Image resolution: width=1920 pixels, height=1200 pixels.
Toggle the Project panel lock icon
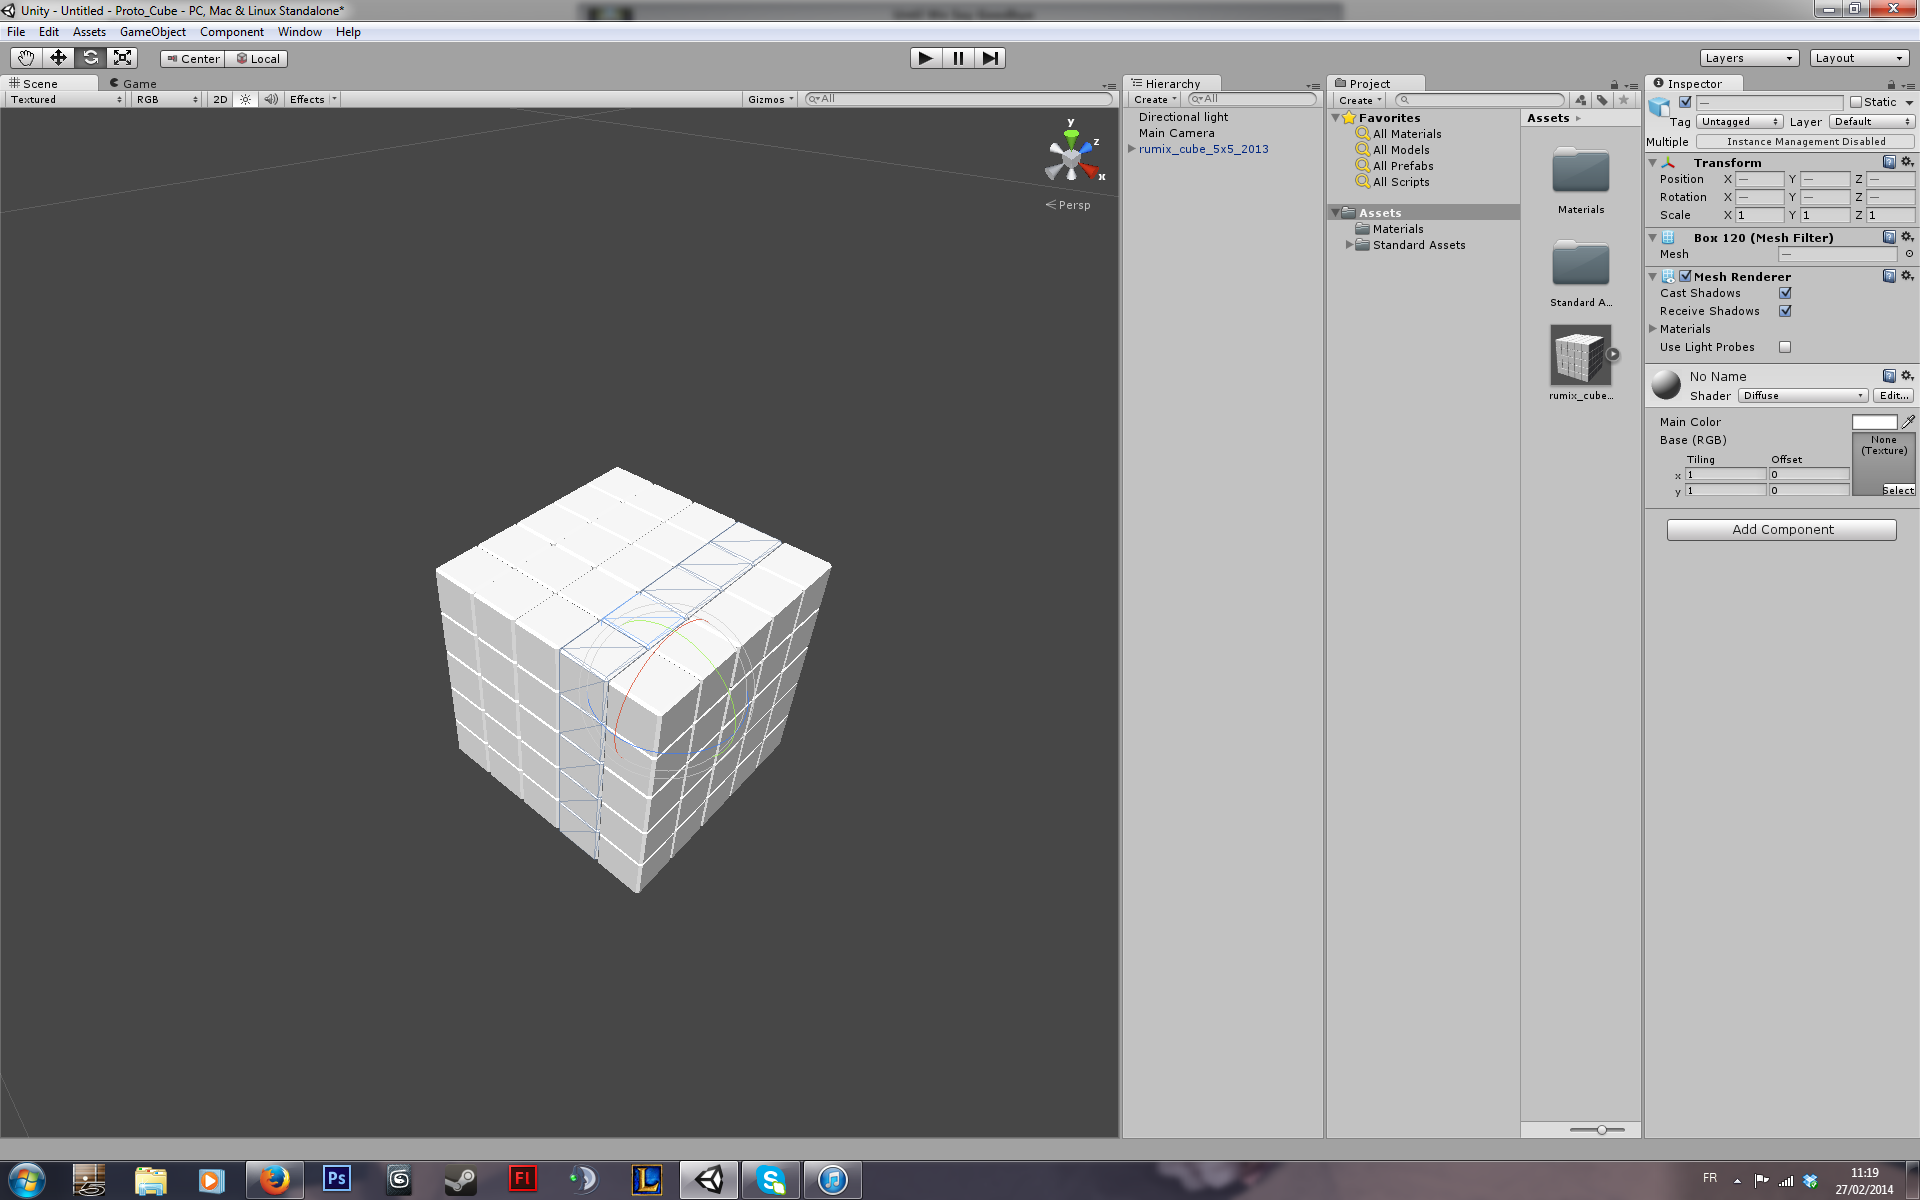(x=1614, y=85)
